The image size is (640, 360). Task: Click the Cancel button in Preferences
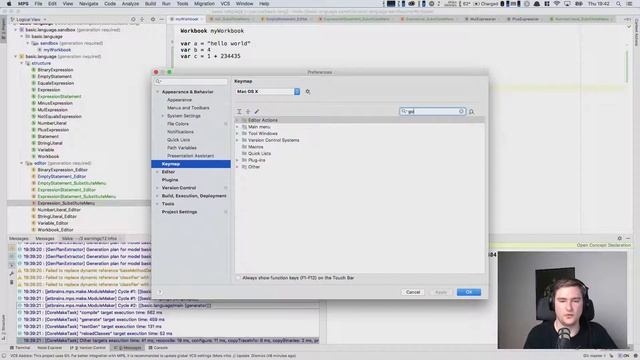pyautogui.click(x=413, y=292)
